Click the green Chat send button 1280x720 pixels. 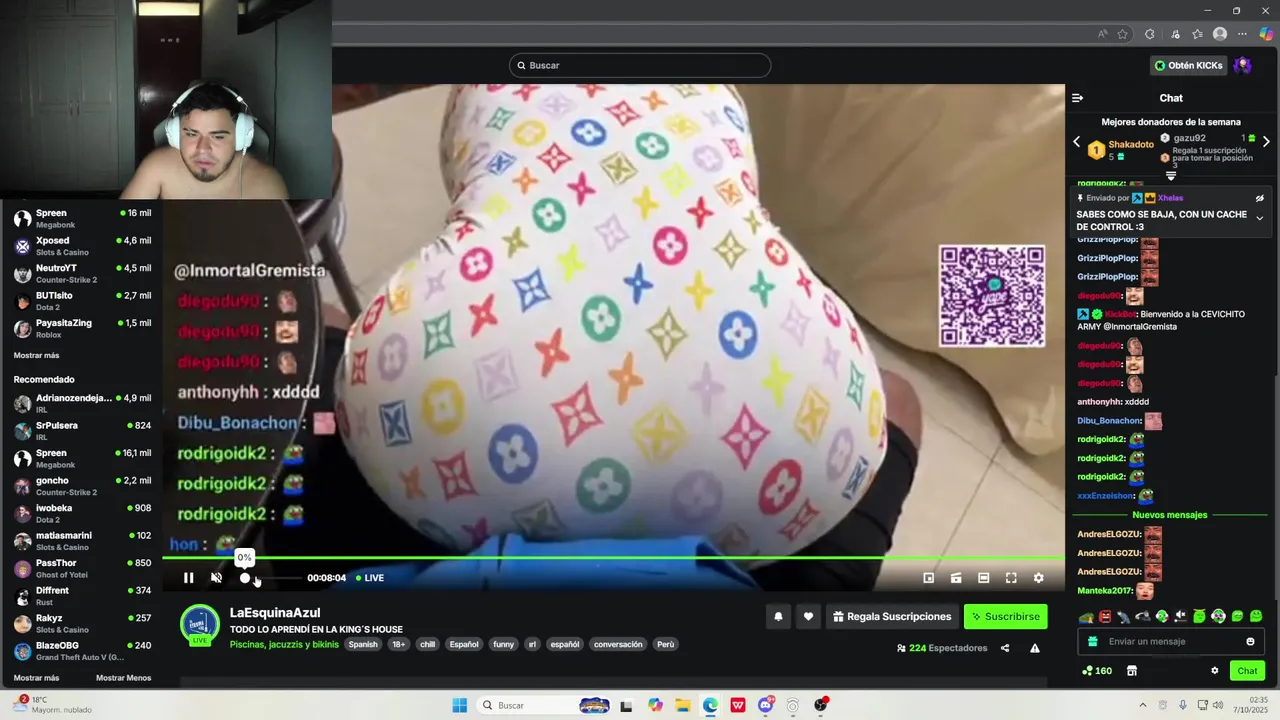point(1247,671)
